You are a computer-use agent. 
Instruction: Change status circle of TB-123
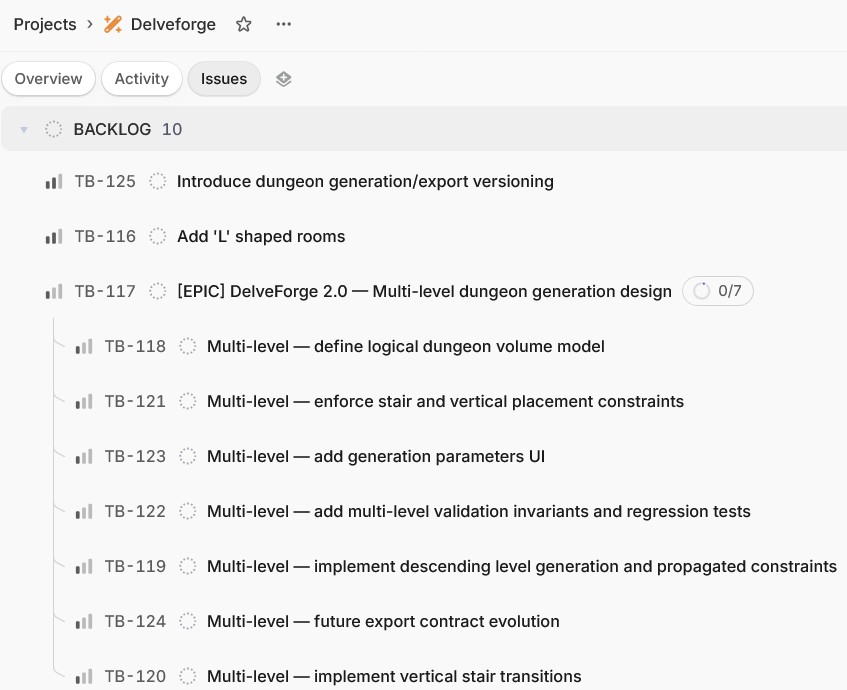(188, 457)
